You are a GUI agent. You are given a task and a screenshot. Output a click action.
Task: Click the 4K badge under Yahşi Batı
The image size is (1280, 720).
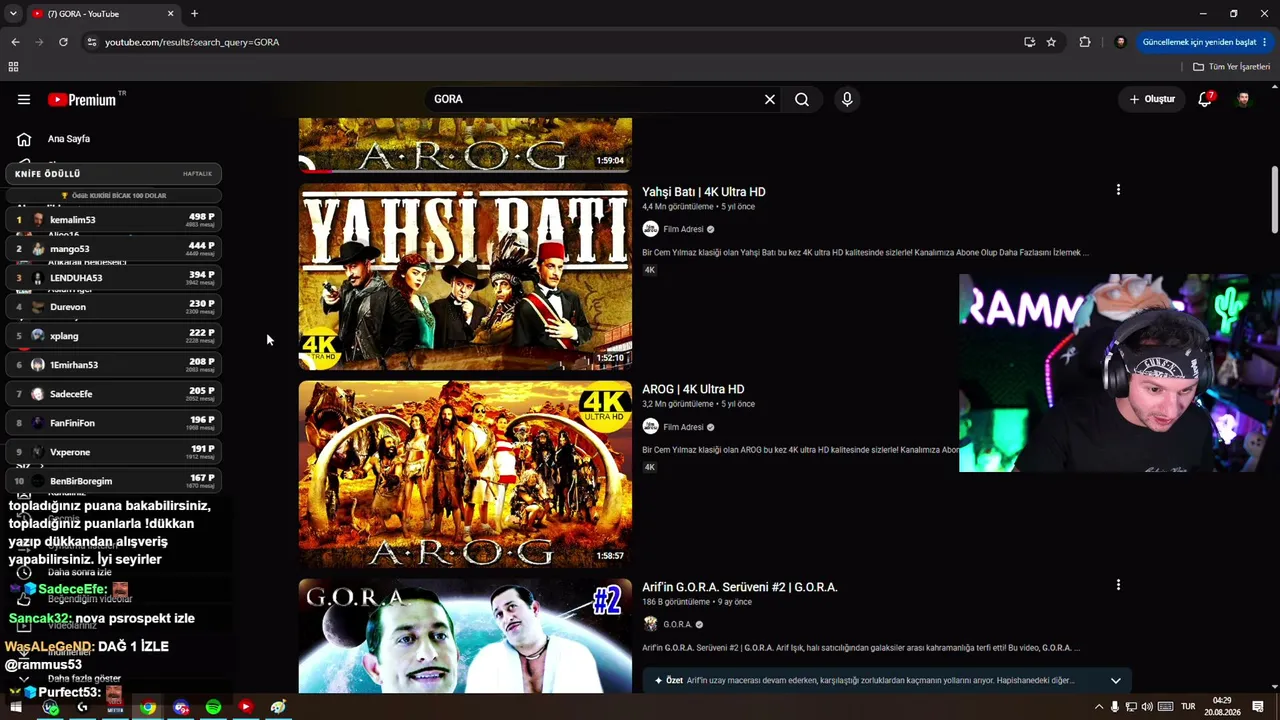coord(650,270)
